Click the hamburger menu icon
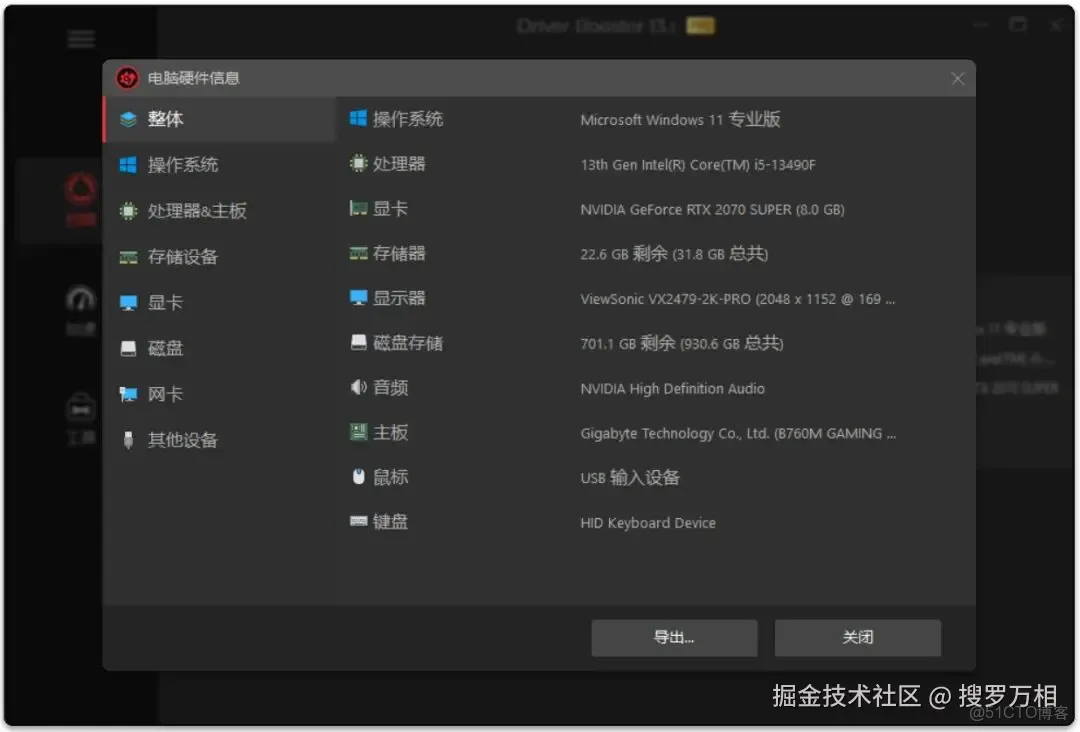 [x=81, y=39]
